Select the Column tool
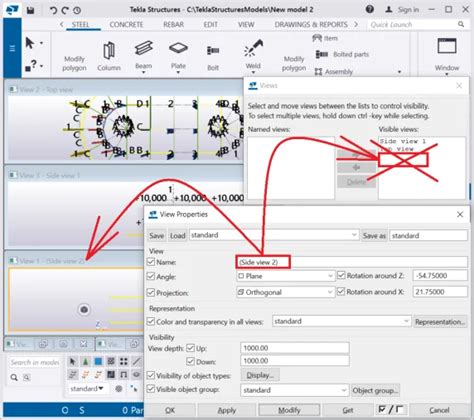Viewport: 474px width, 420px height. 109,56
